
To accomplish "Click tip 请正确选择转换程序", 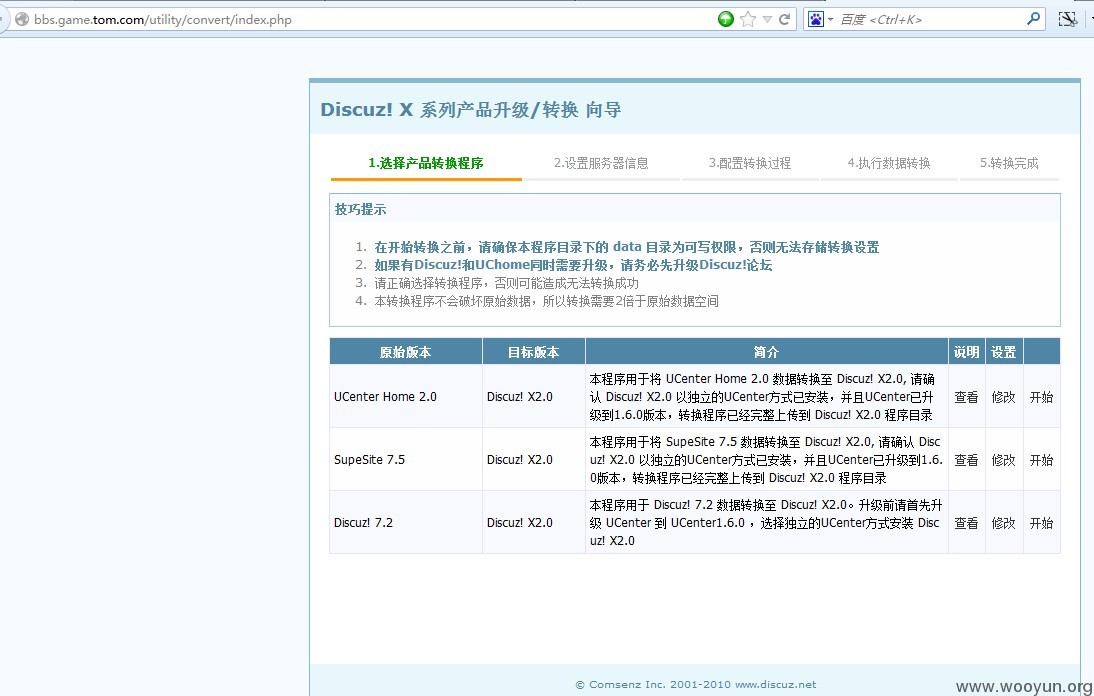I will [507, 283].
